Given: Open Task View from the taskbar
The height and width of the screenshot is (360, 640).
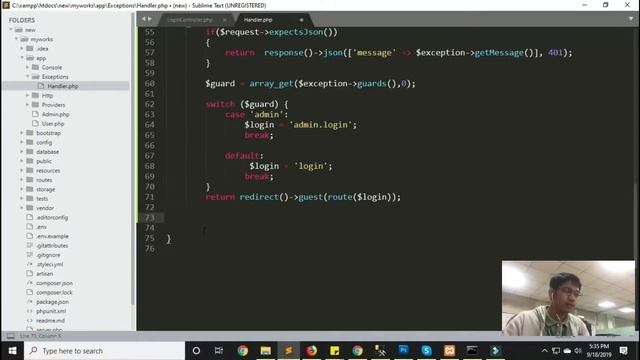Looking at the screenshot, I should click(x=219, y=351).
